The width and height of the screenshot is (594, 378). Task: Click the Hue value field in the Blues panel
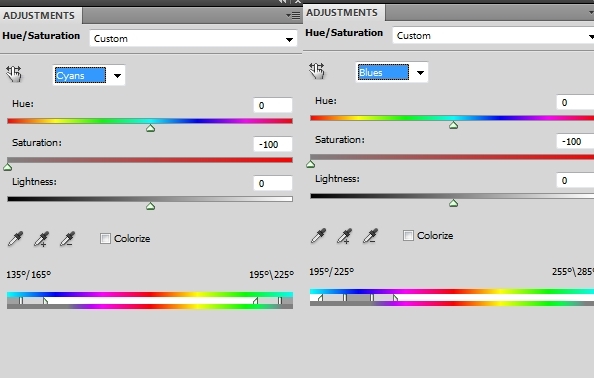coord(575,102)
